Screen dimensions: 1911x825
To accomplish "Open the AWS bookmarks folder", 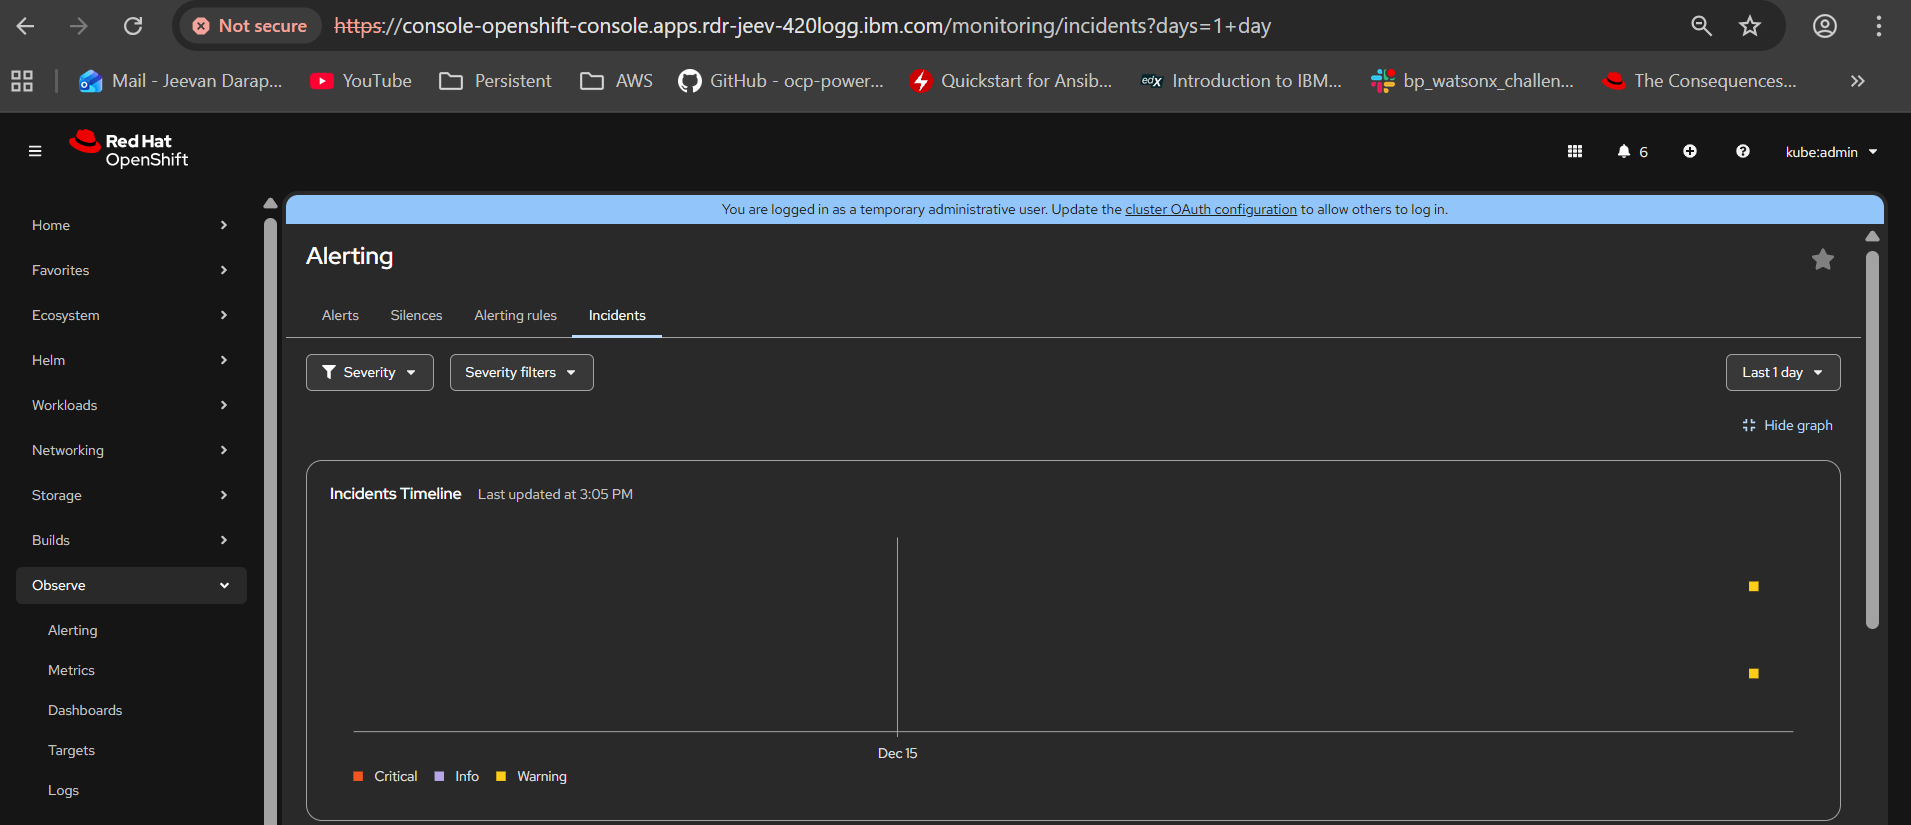I will pyautogui.click(x=616, y=81).
